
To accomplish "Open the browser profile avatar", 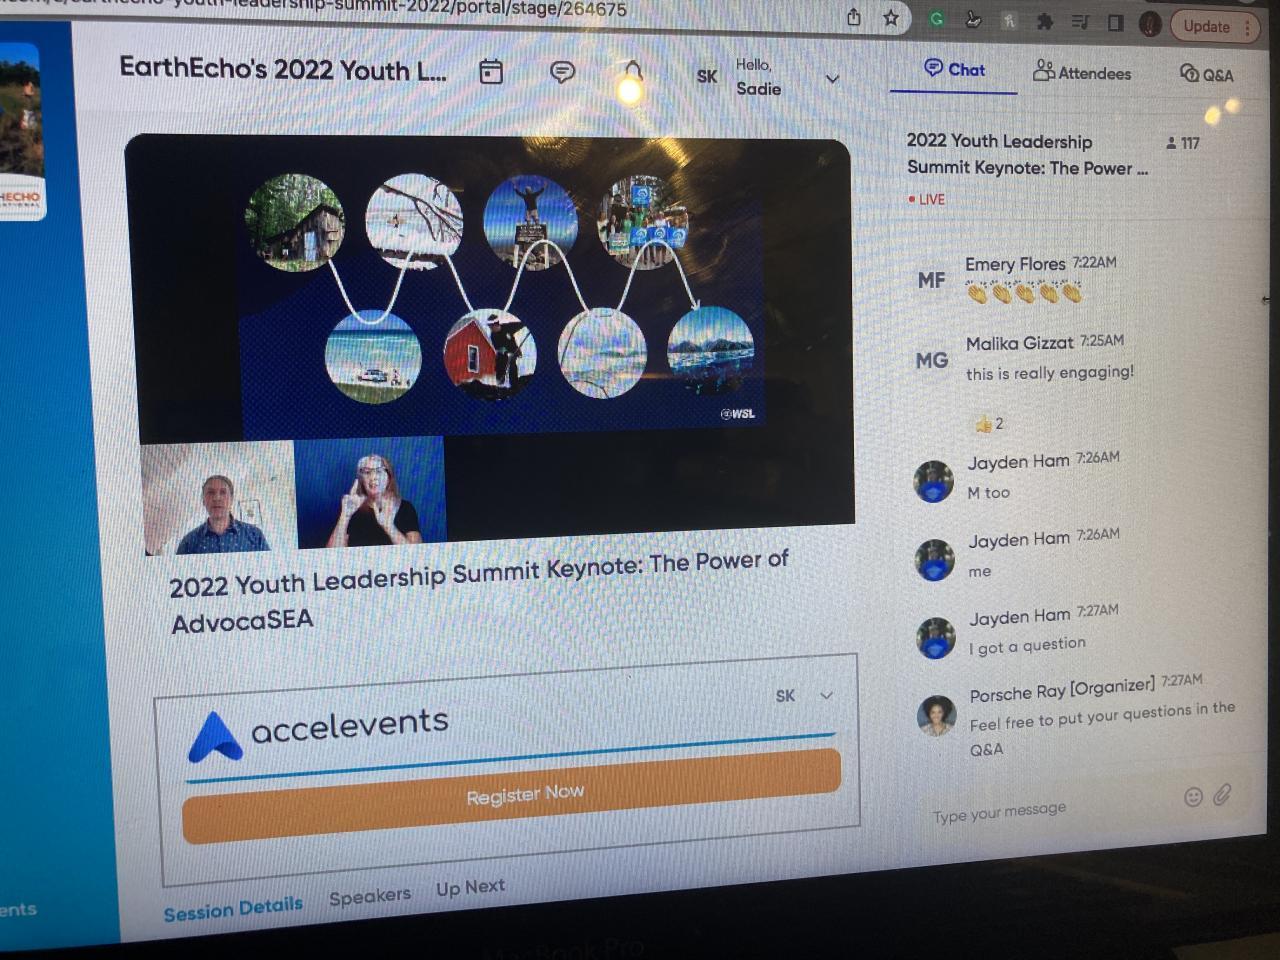I will (1150, 24).
